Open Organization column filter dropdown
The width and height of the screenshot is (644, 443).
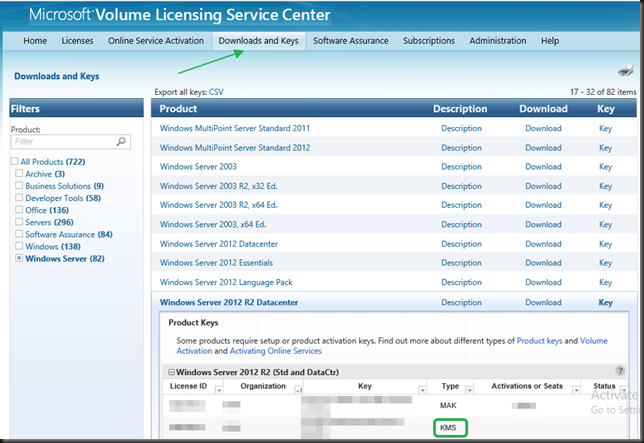pos(299,390)
